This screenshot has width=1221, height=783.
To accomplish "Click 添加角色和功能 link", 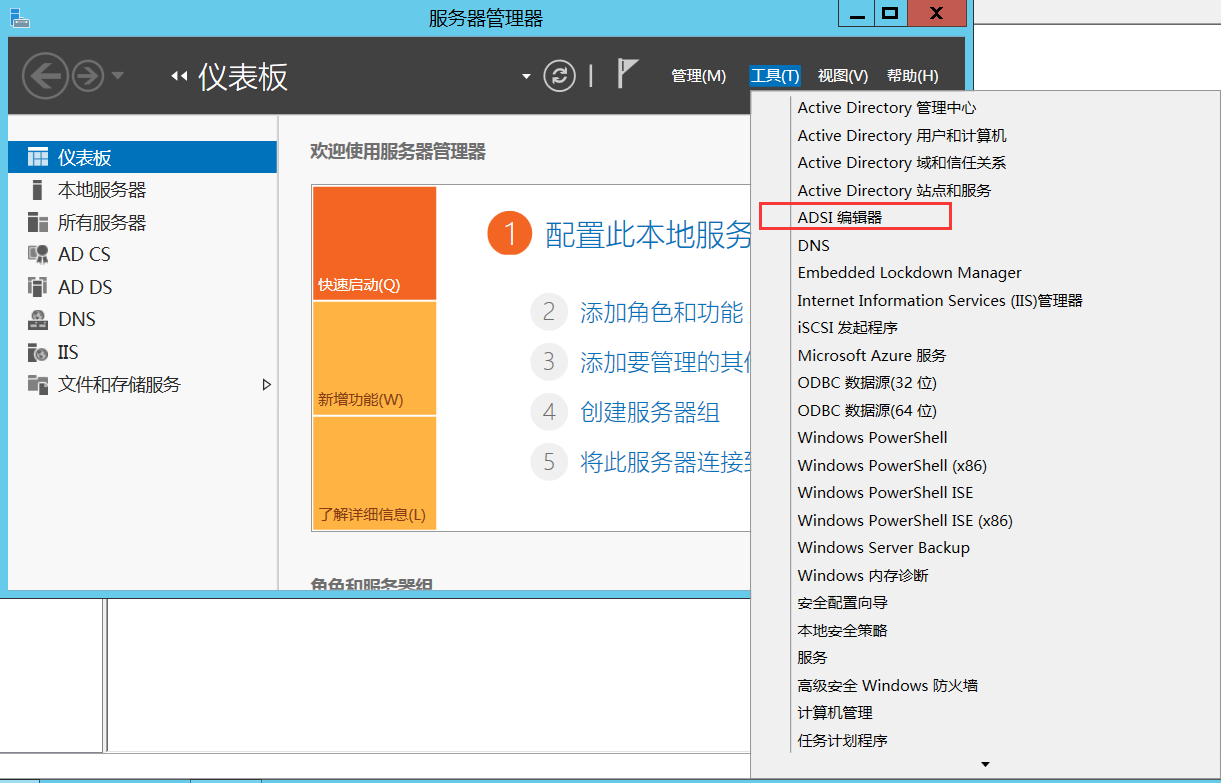I will 662,312.
